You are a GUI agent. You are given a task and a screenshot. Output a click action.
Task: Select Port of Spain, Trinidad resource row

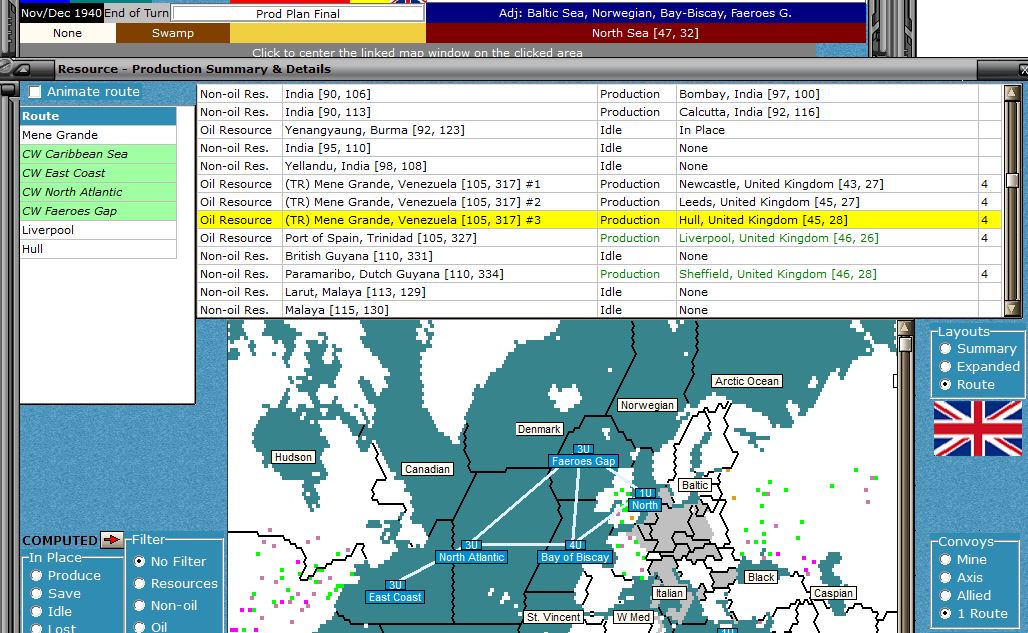pyautogui.click(x=599, y=238)
